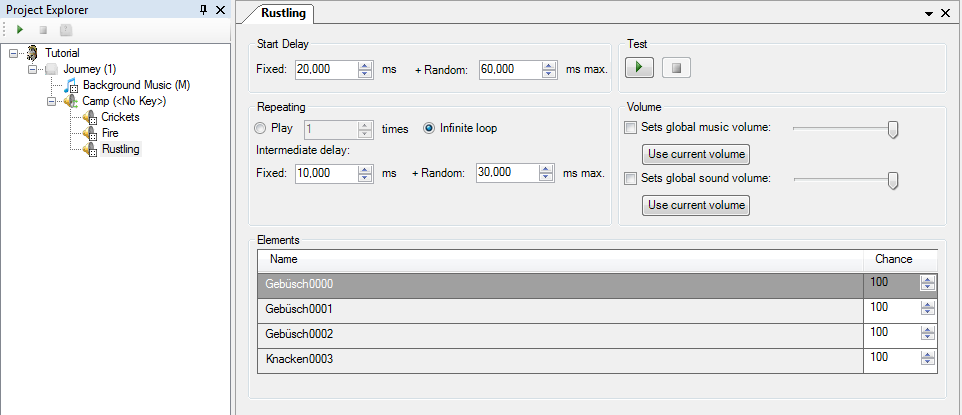Click Use current volume under sound volume
The height and width of the screenshot is (415, 962).
pyautogui.click(x=696, y=205)
